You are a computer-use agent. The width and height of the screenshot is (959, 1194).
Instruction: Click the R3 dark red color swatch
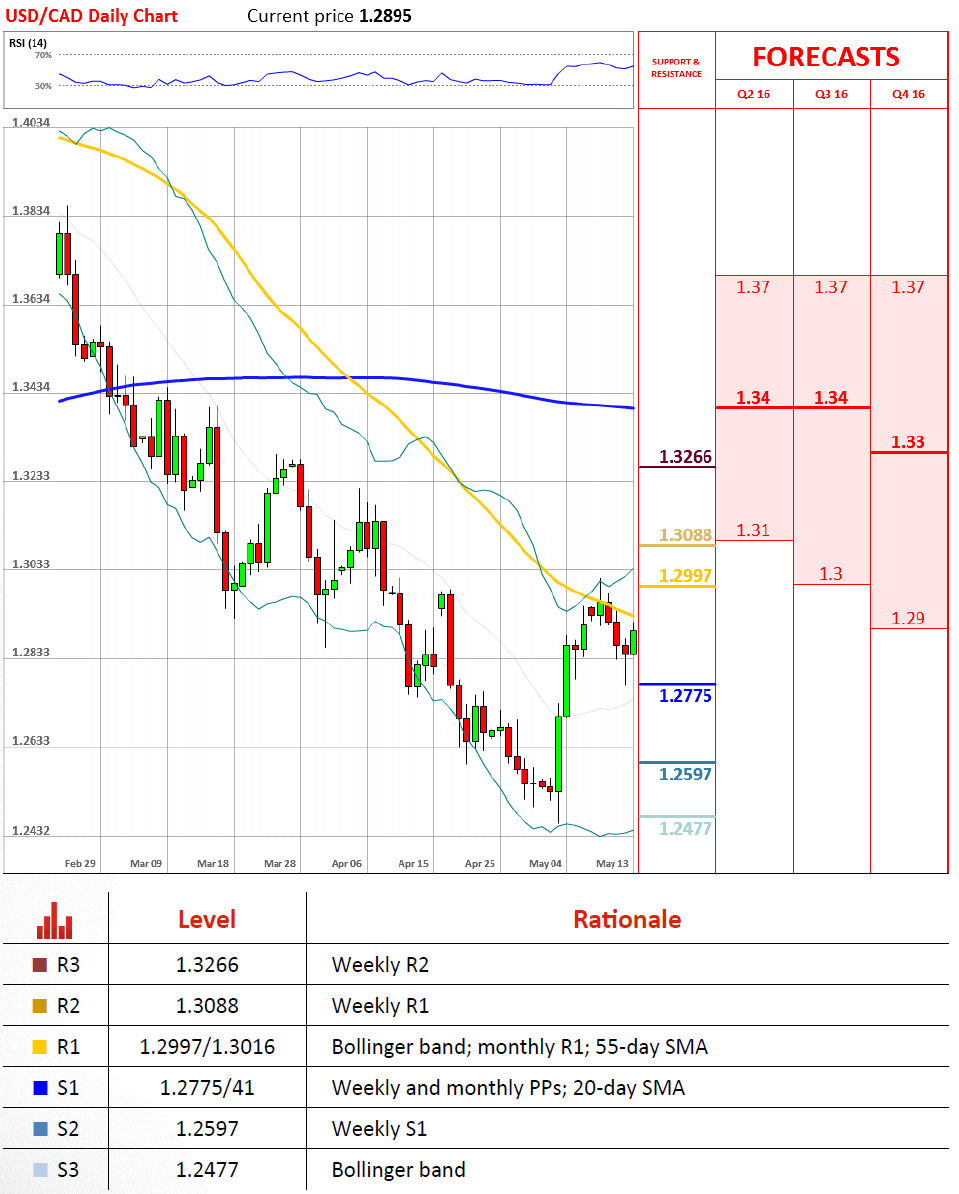point(40,965)
